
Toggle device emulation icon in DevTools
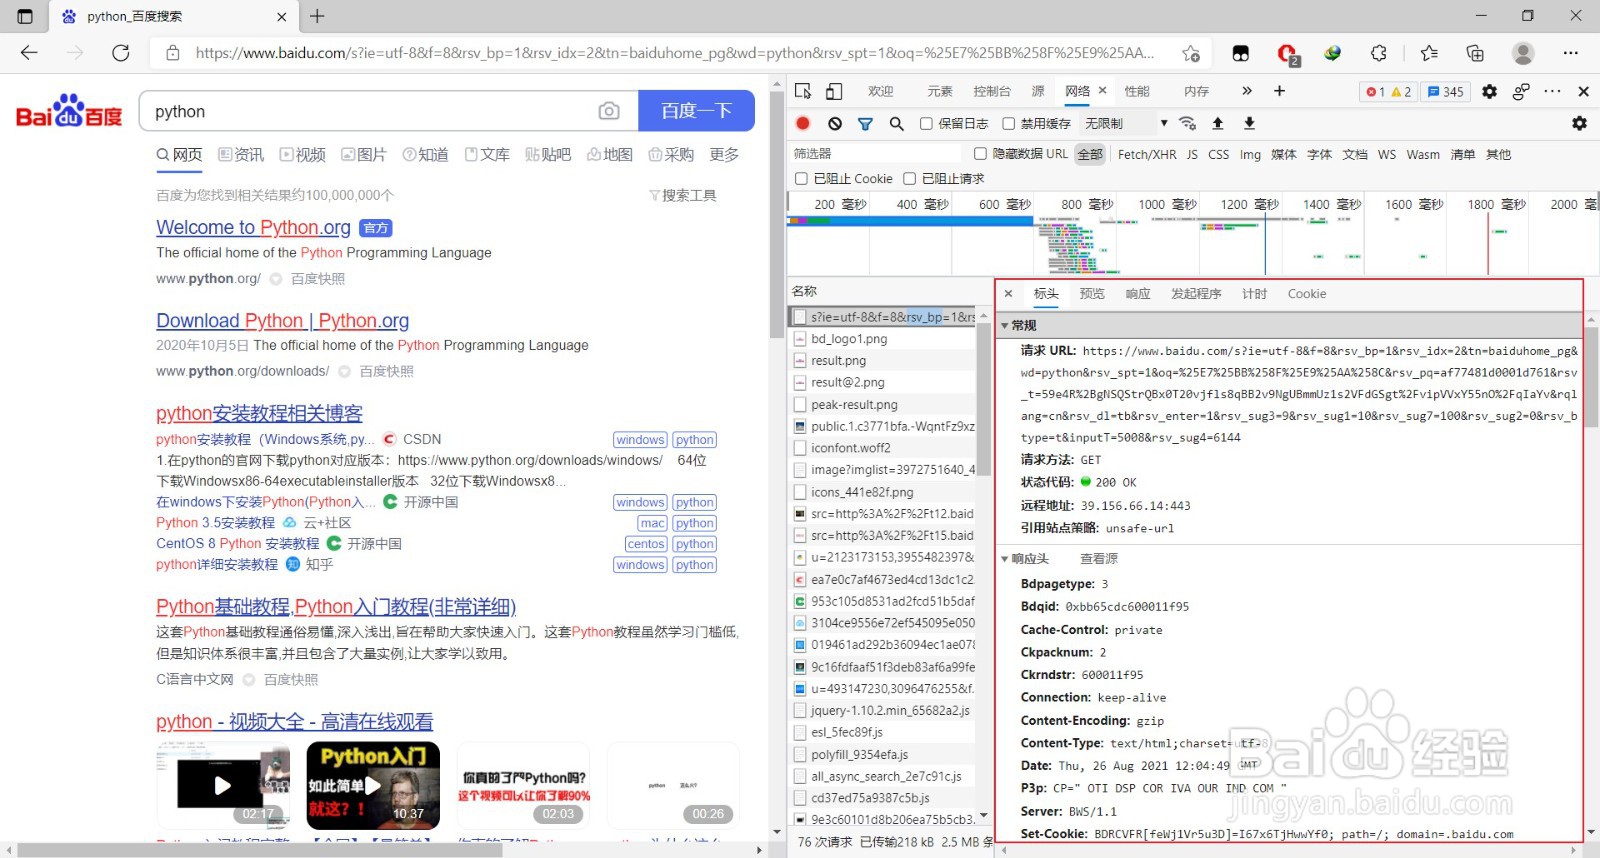[834, 91]
